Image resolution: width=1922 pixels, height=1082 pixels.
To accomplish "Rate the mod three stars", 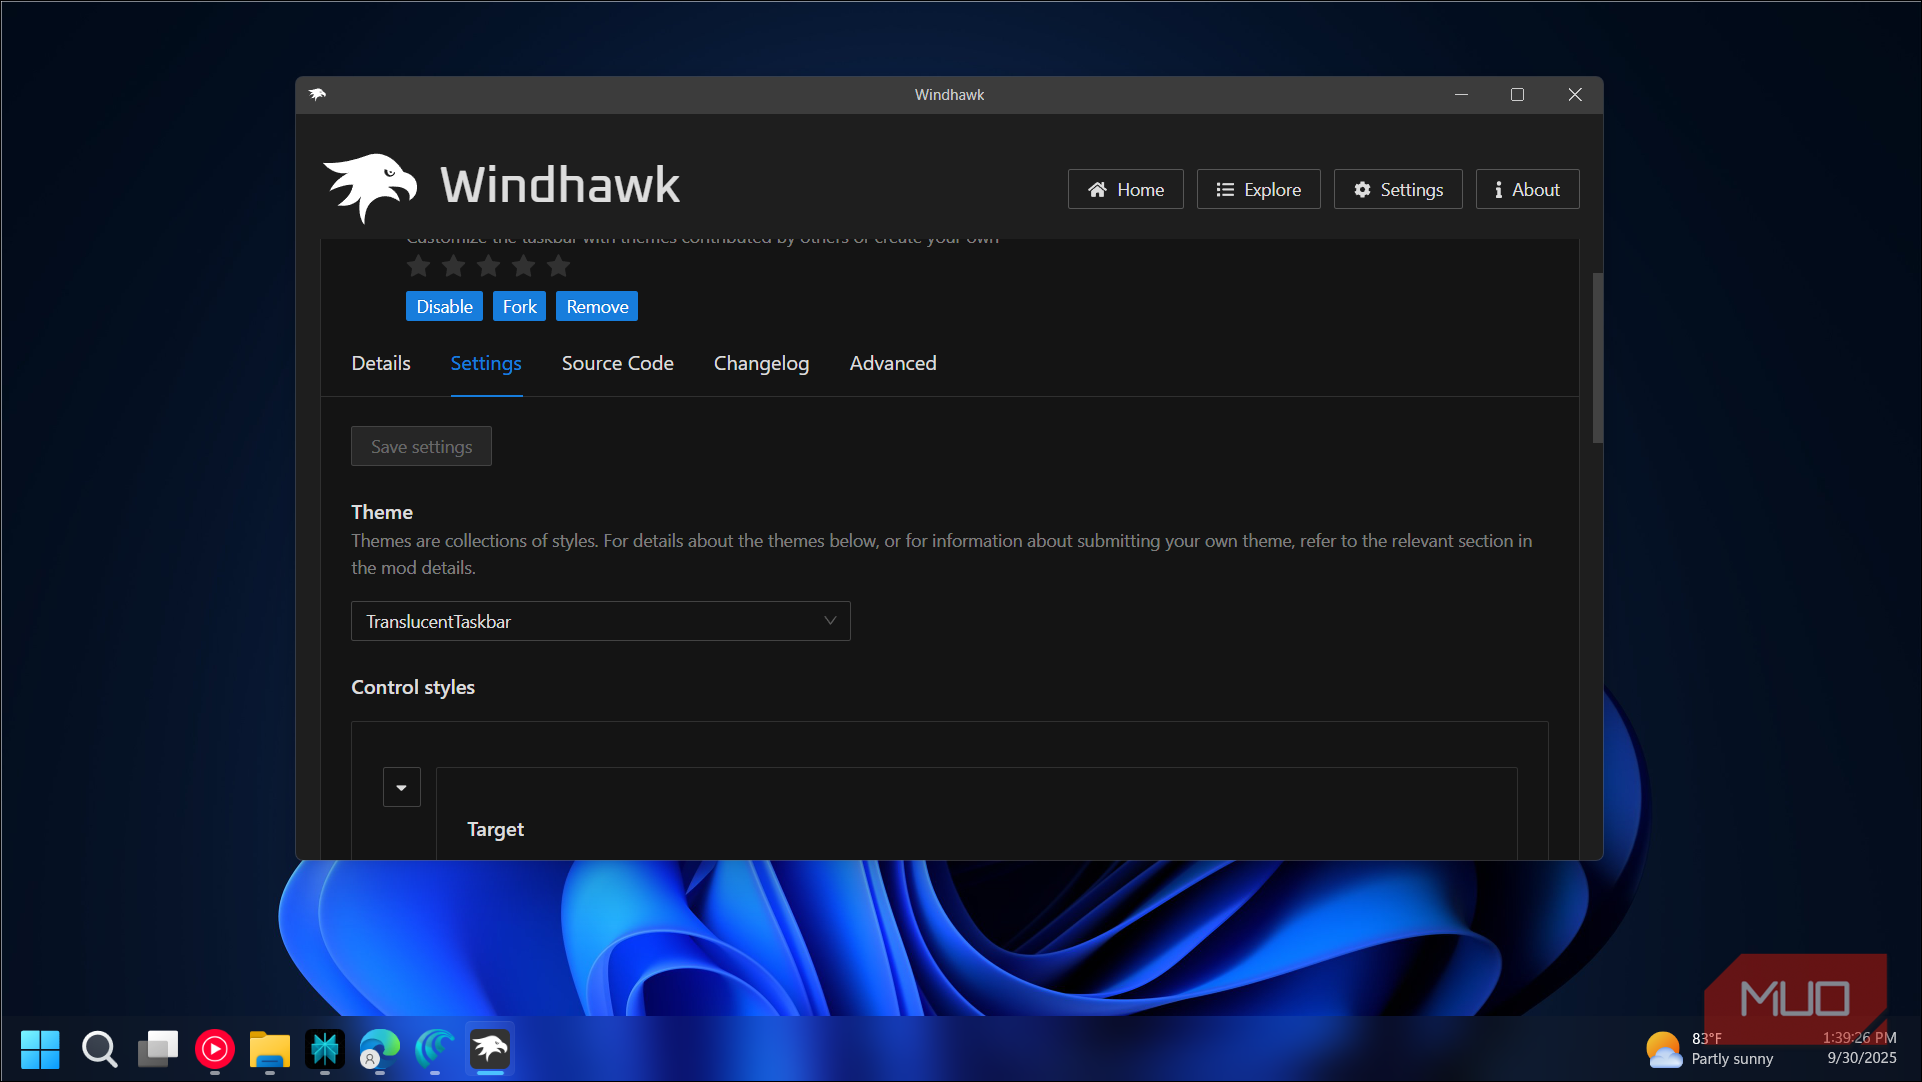I will 488,266.
